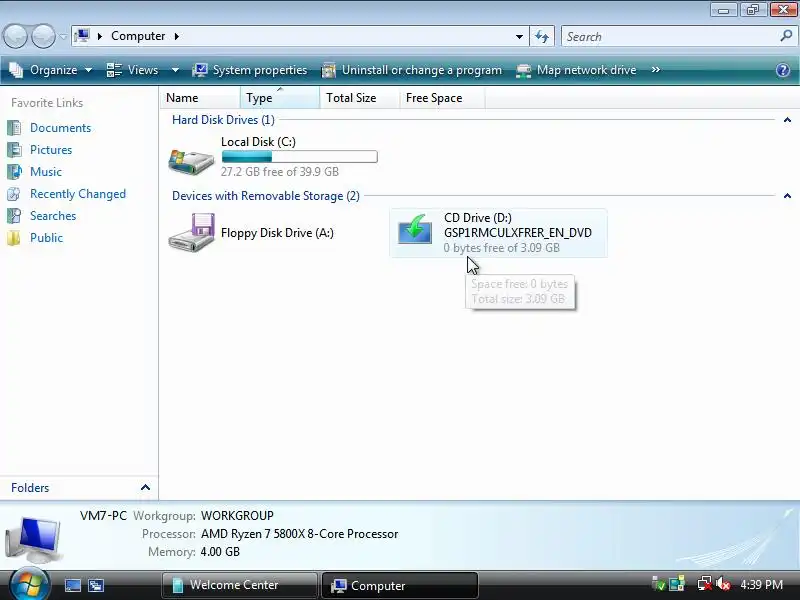Click Uninstall or change a program

coord(411,70)
